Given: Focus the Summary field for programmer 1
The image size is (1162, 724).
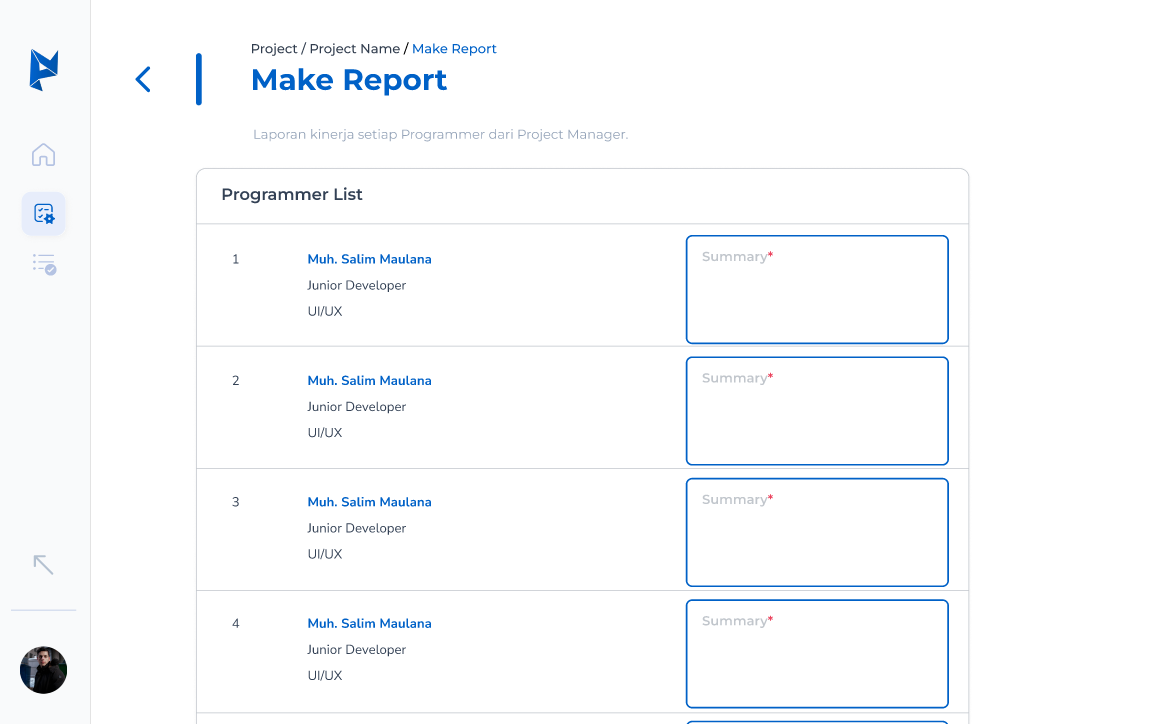Looking at the screenshot, I should (x=817, y=290).
